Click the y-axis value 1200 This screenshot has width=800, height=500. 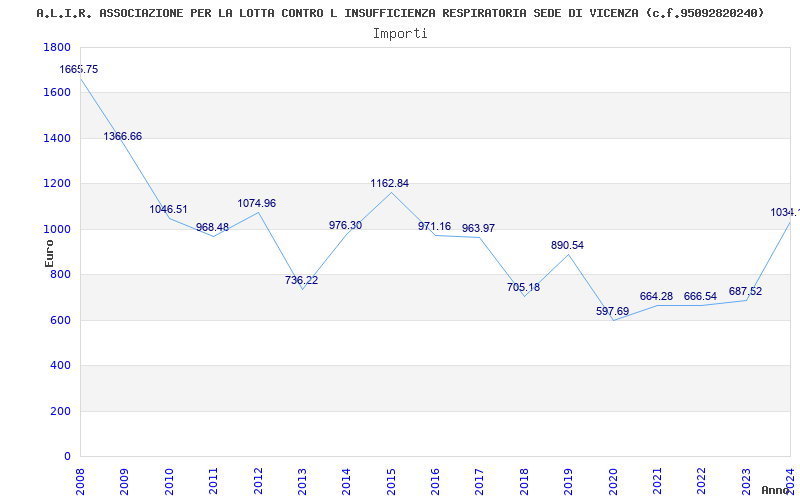tap(57, 184)
